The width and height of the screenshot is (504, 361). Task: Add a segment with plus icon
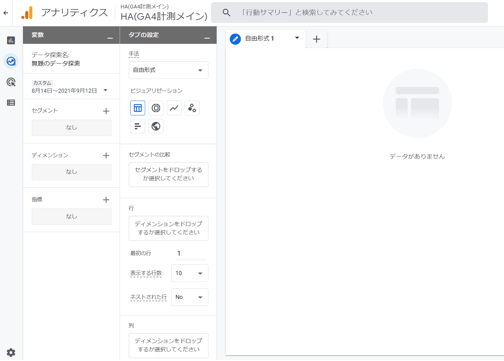106,111
